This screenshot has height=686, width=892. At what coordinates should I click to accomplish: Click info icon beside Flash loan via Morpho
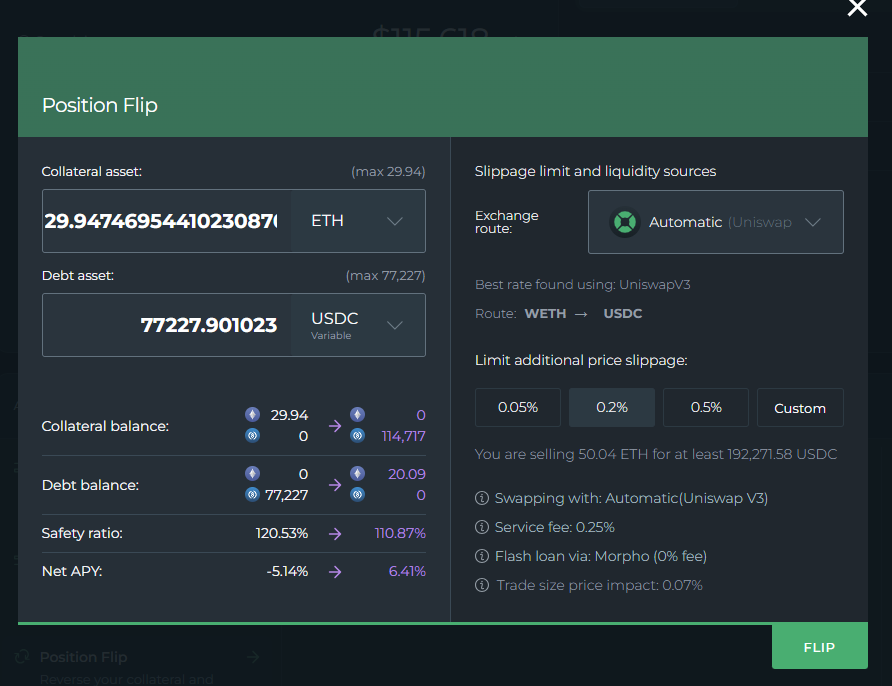(482, 556)
